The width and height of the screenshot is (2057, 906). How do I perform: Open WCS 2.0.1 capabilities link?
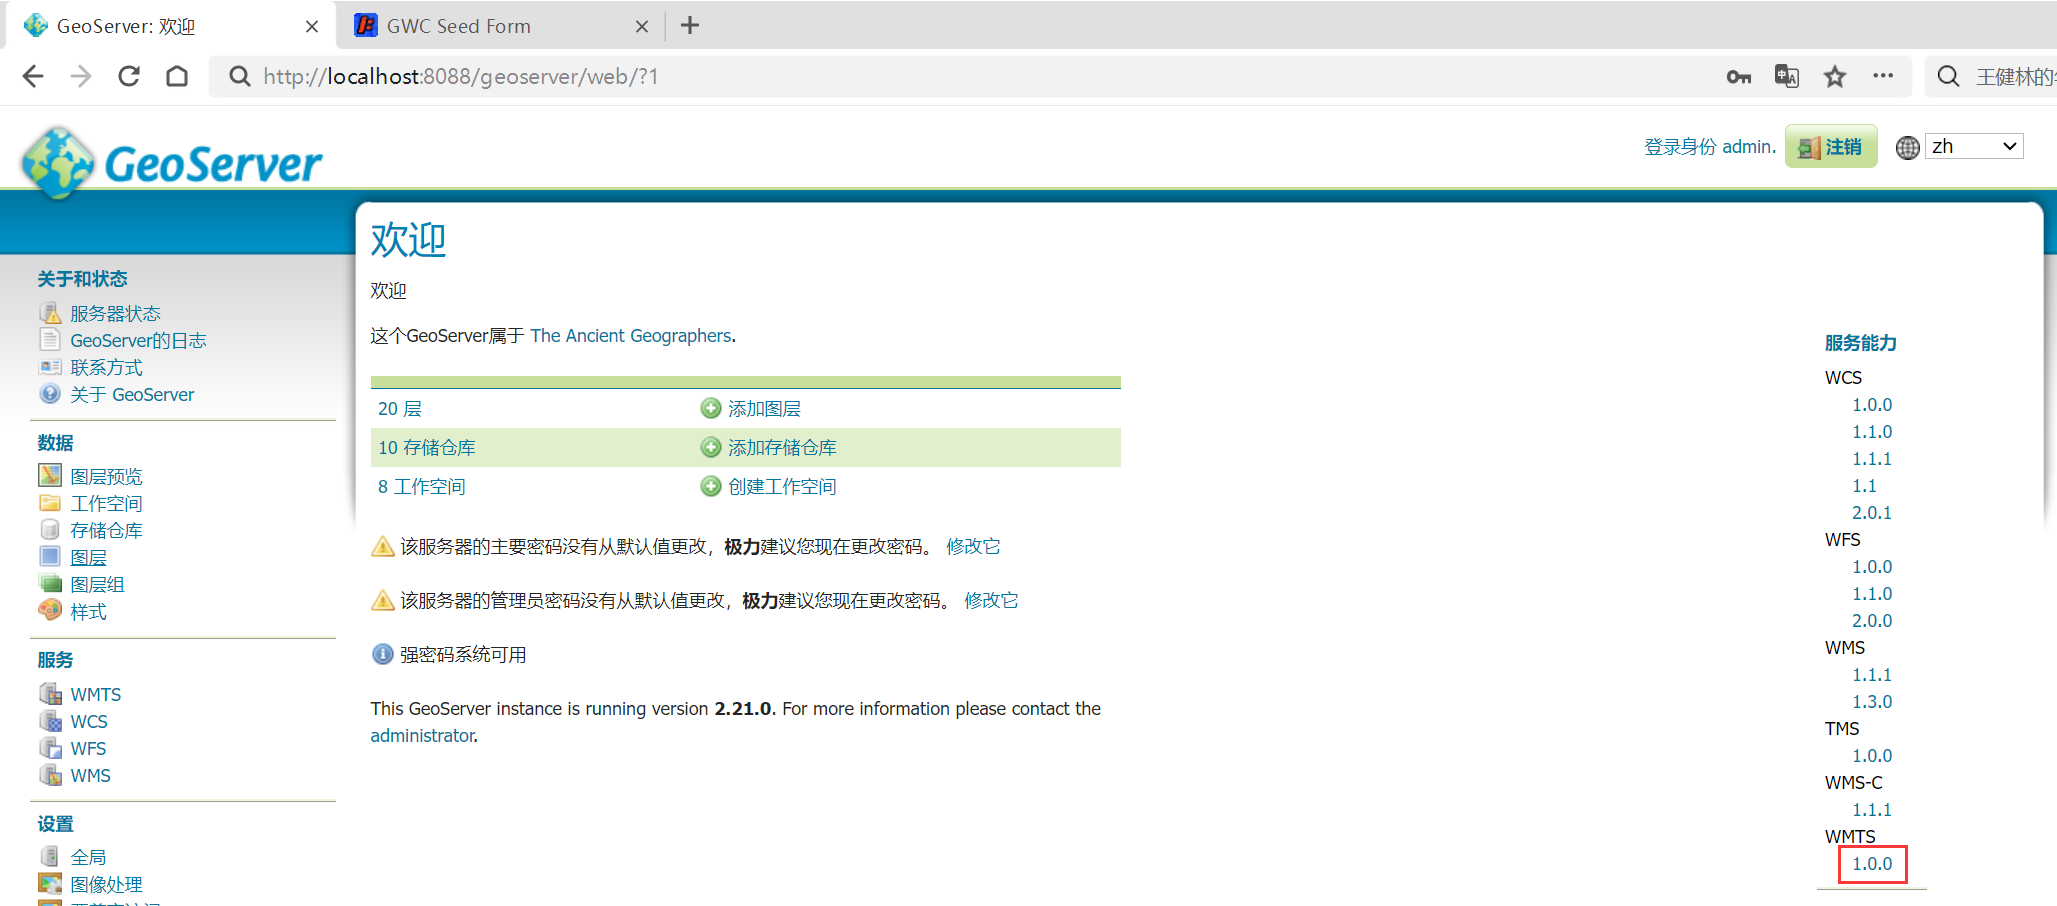coord(1872,512)
